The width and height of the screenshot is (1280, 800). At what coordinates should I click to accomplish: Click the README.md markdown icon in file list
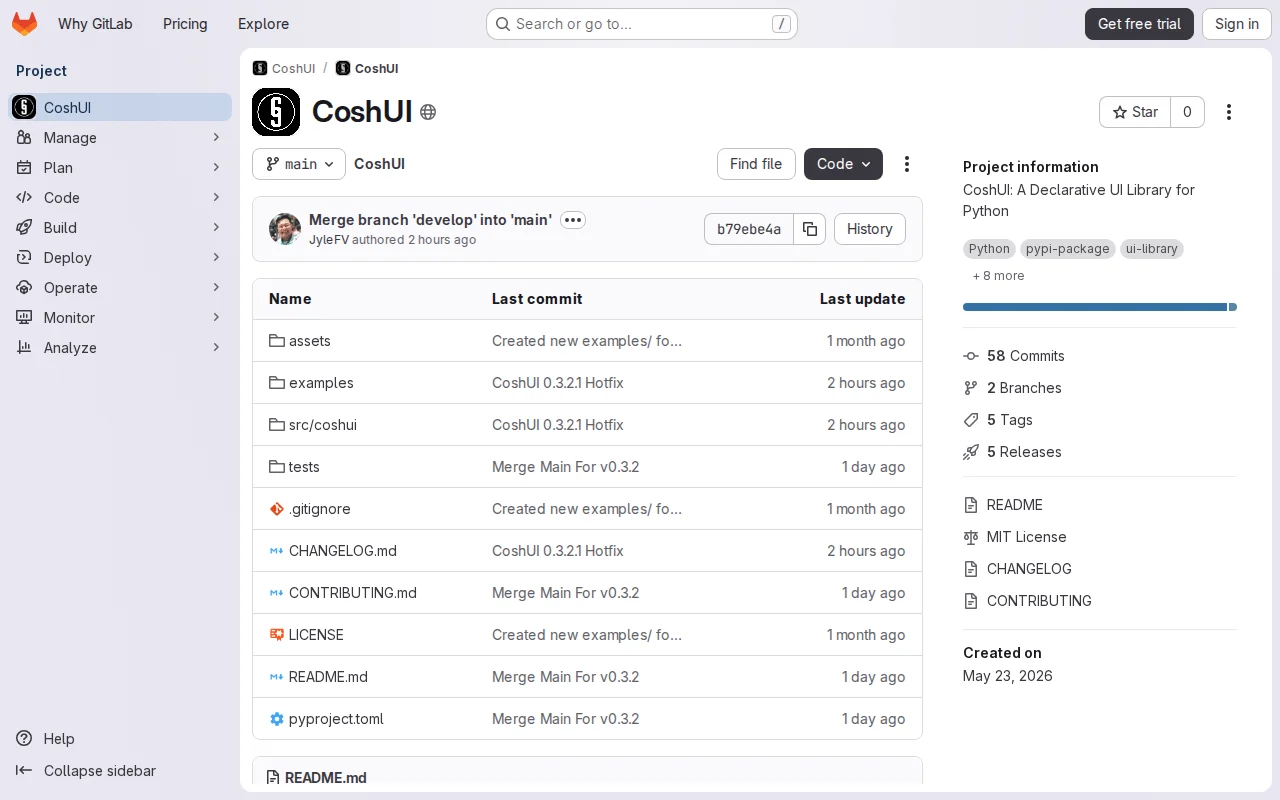[x=277, y=677]
